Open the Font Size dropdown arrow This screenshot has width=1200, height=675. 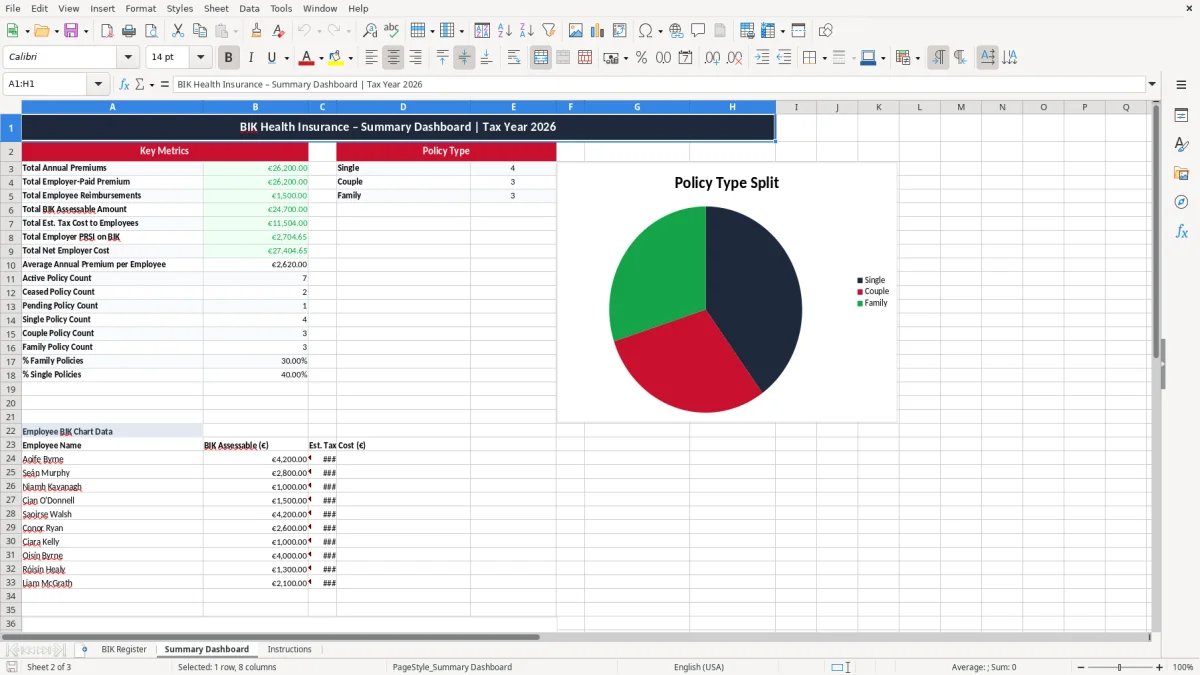click(201, 58)
